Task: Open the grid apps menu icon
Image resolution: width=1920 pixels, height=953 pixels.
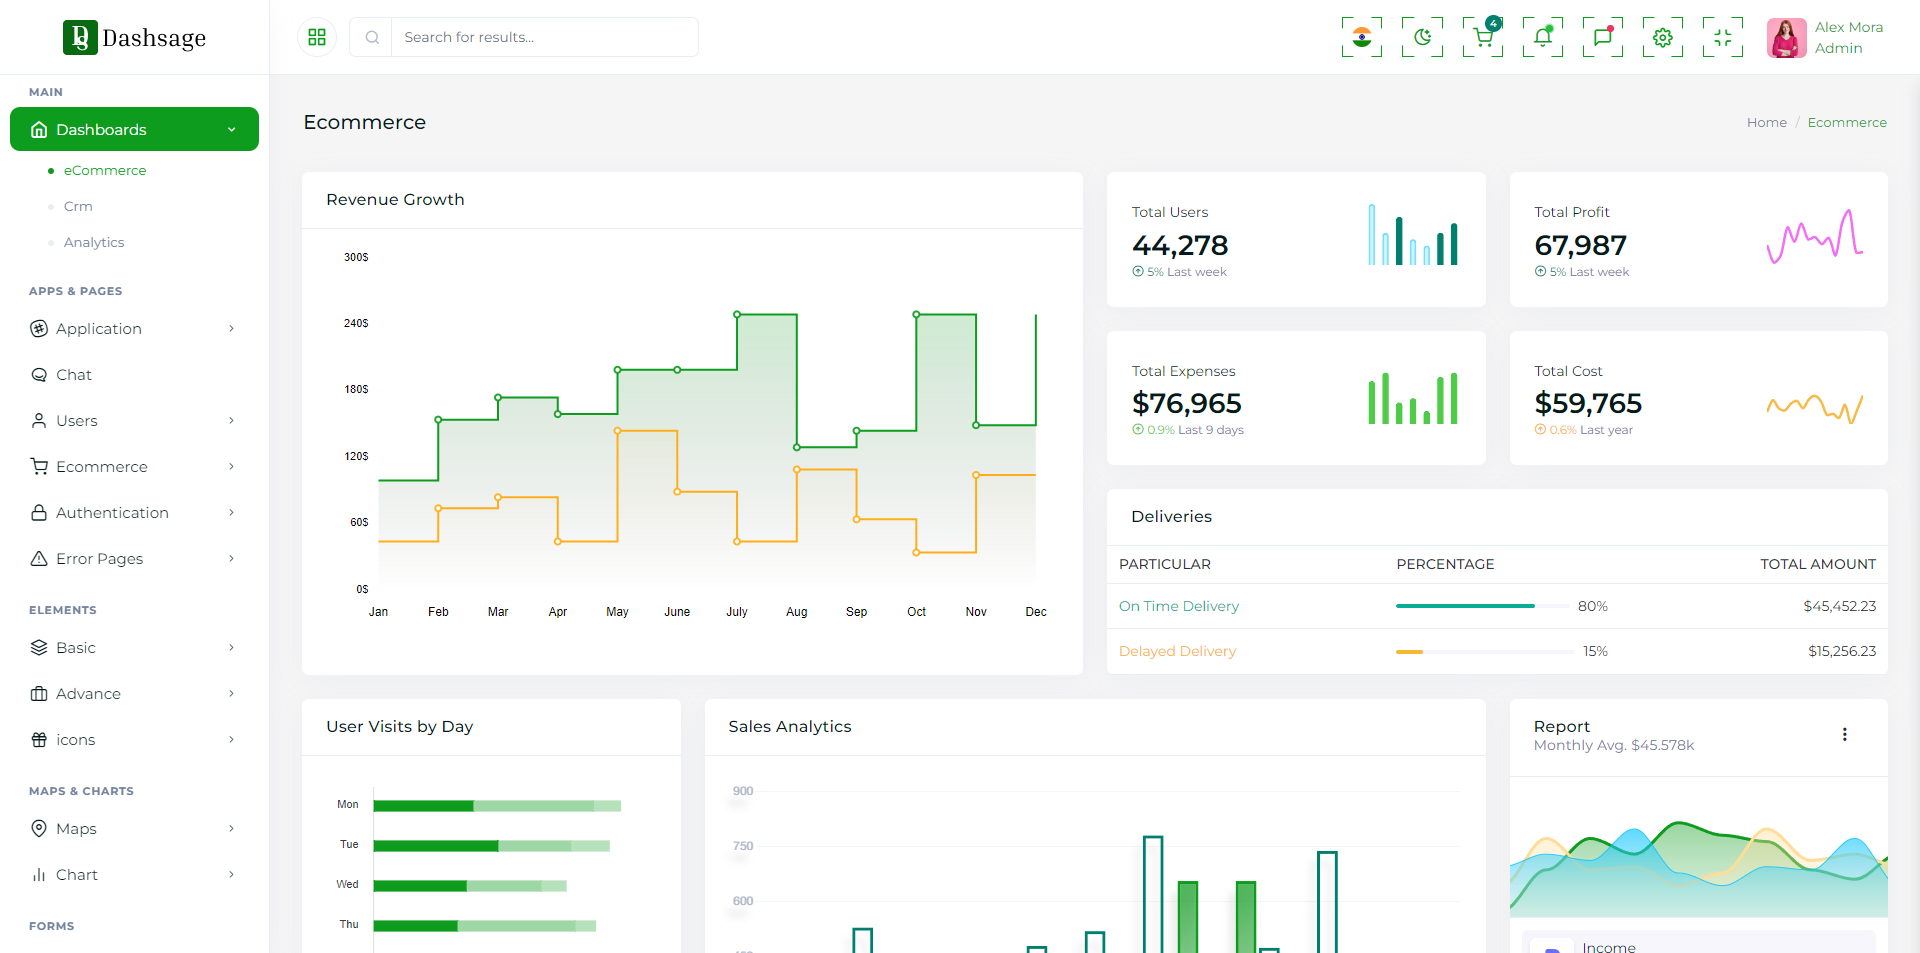Action: coord(317,37)
